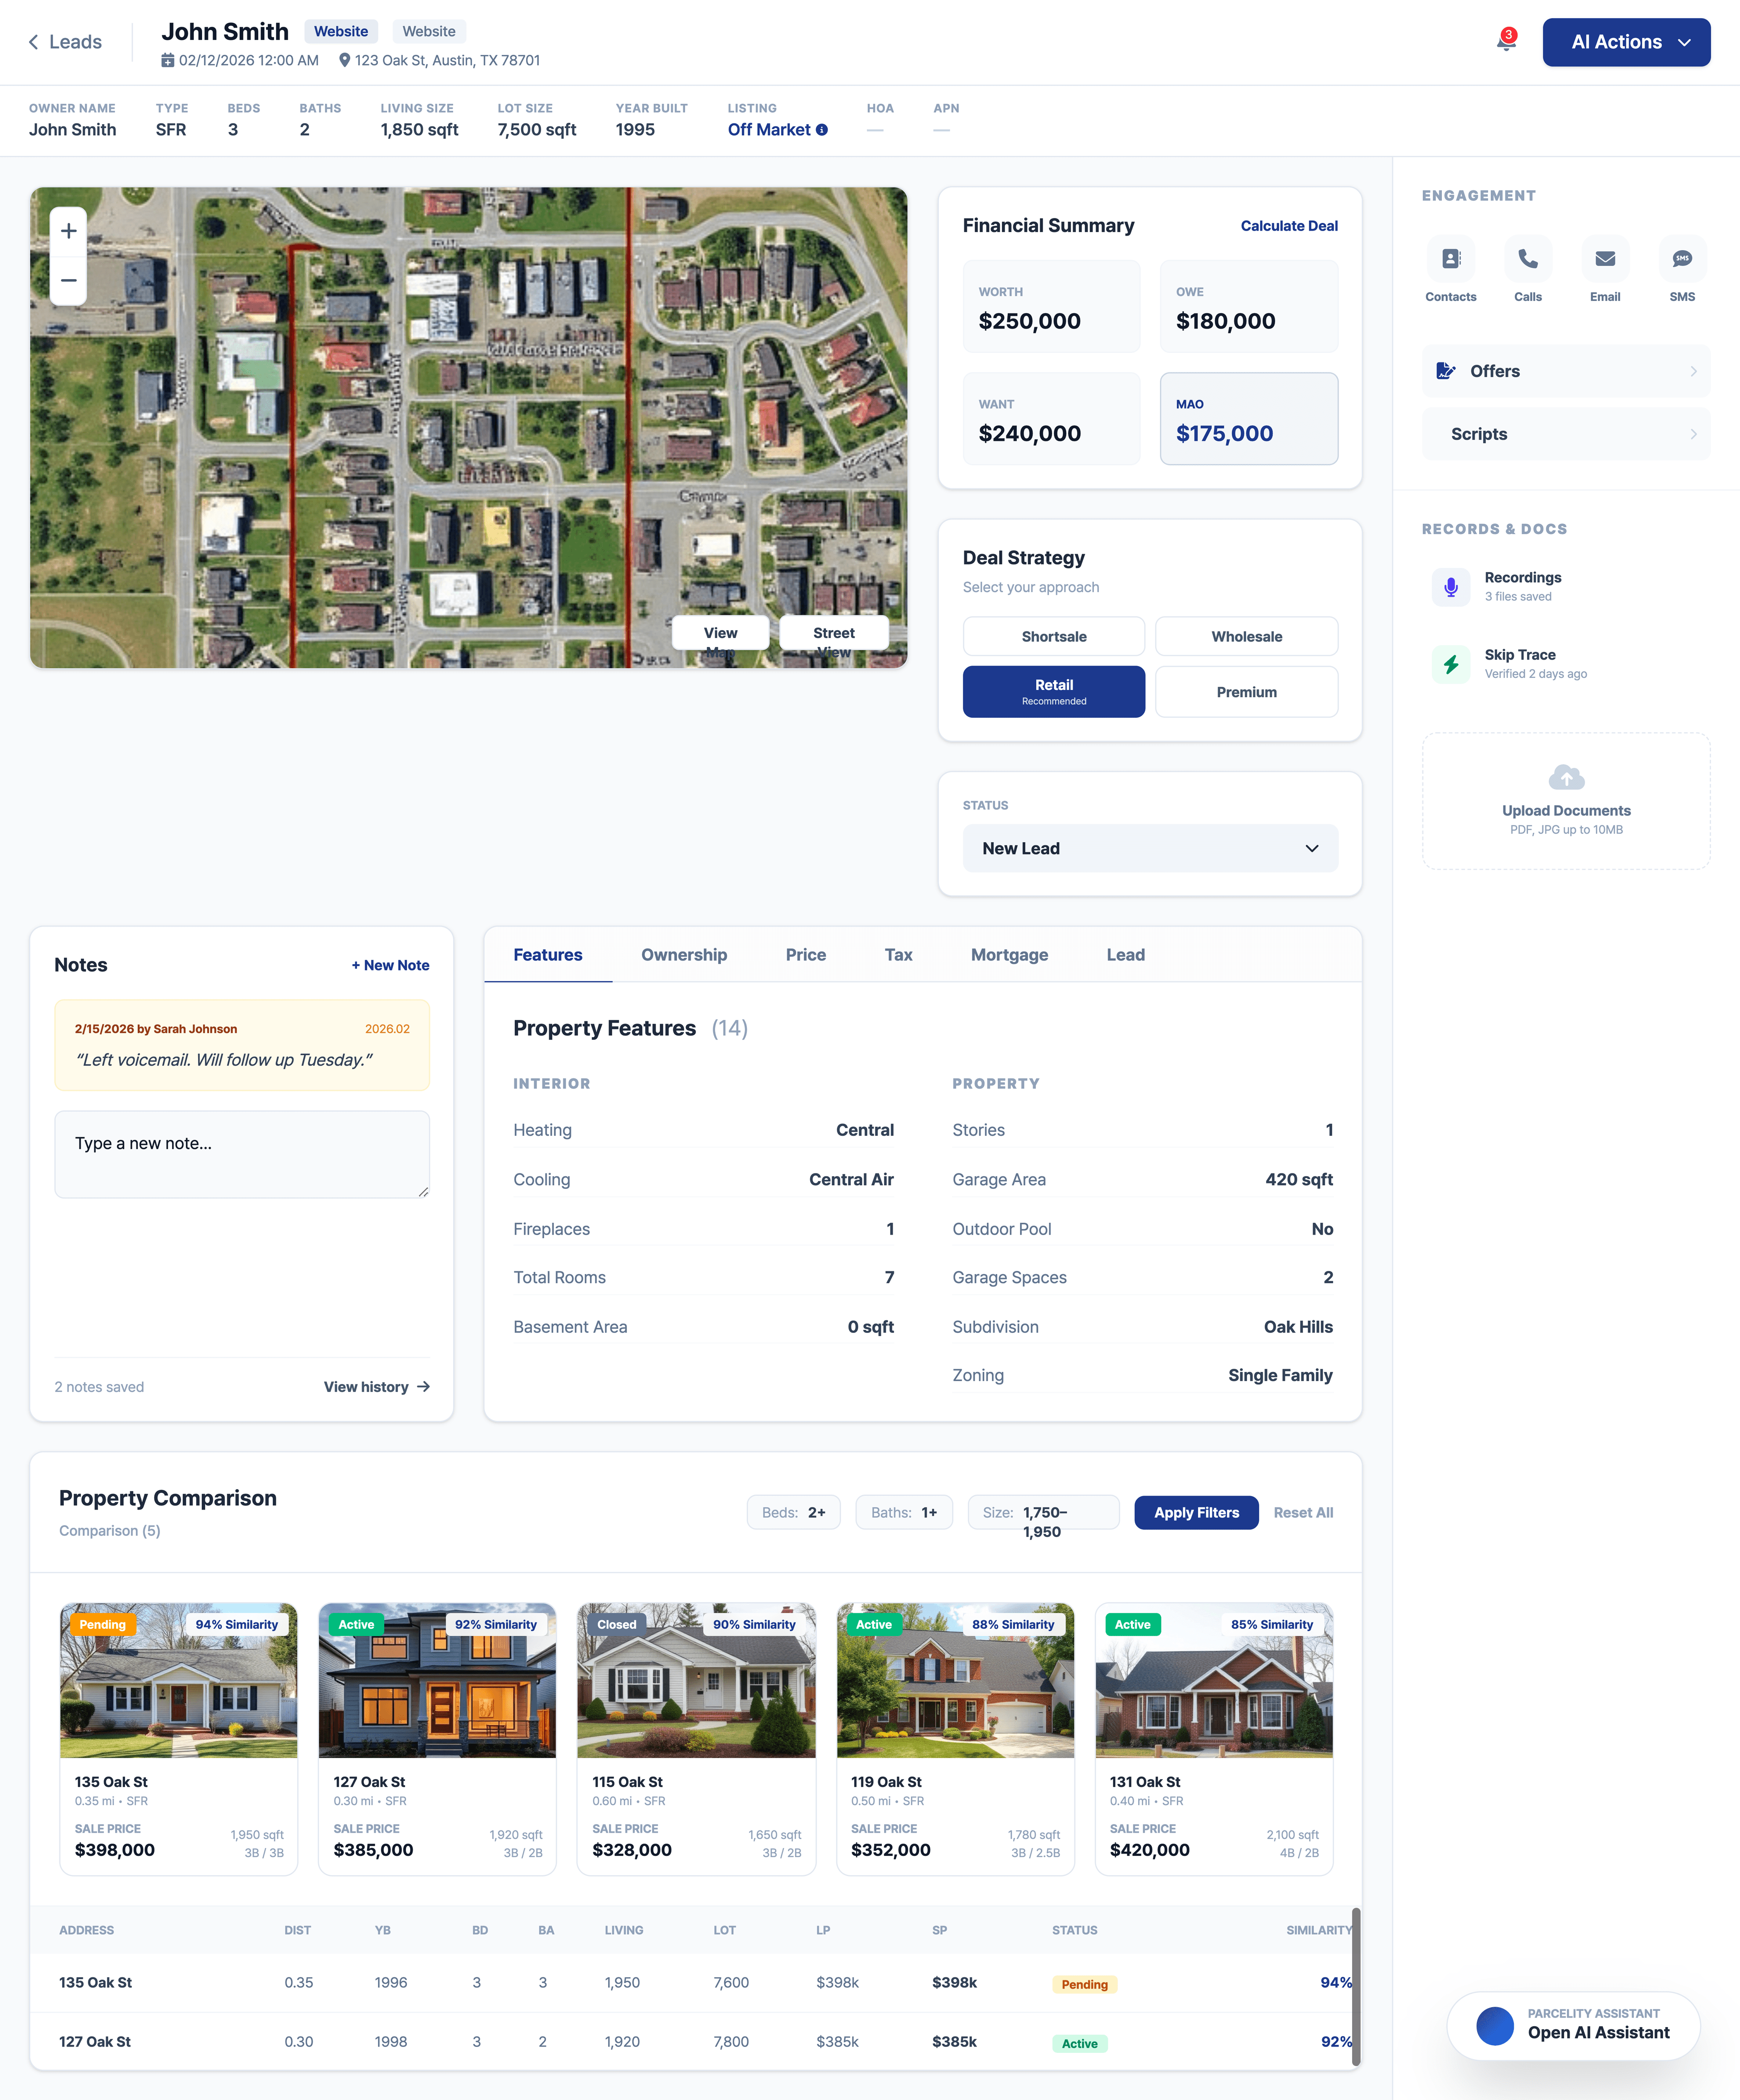Select the Wholesale deal strategy
The height and width of the screenshot is (2100, 1740).
tap(1246, 636)
